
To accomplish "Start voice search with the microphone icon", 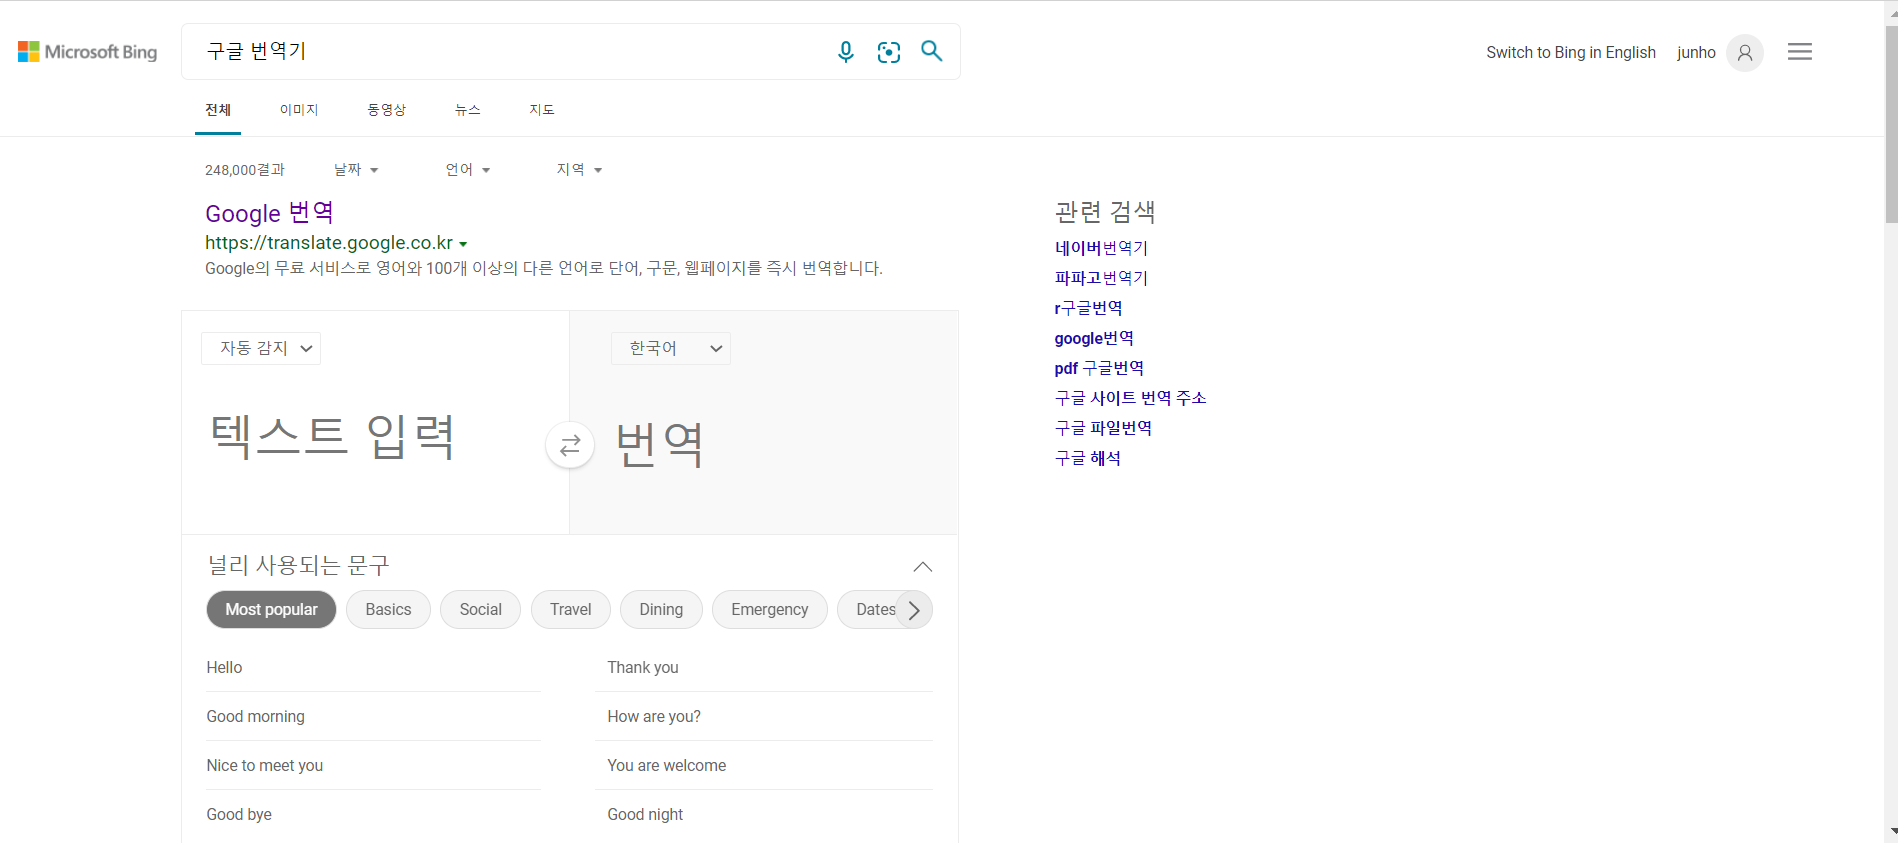I will click(846, 52).
